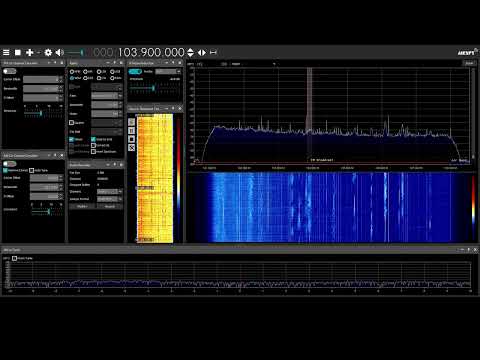
Task: Stop the radio with the square button
Action: 18,52
